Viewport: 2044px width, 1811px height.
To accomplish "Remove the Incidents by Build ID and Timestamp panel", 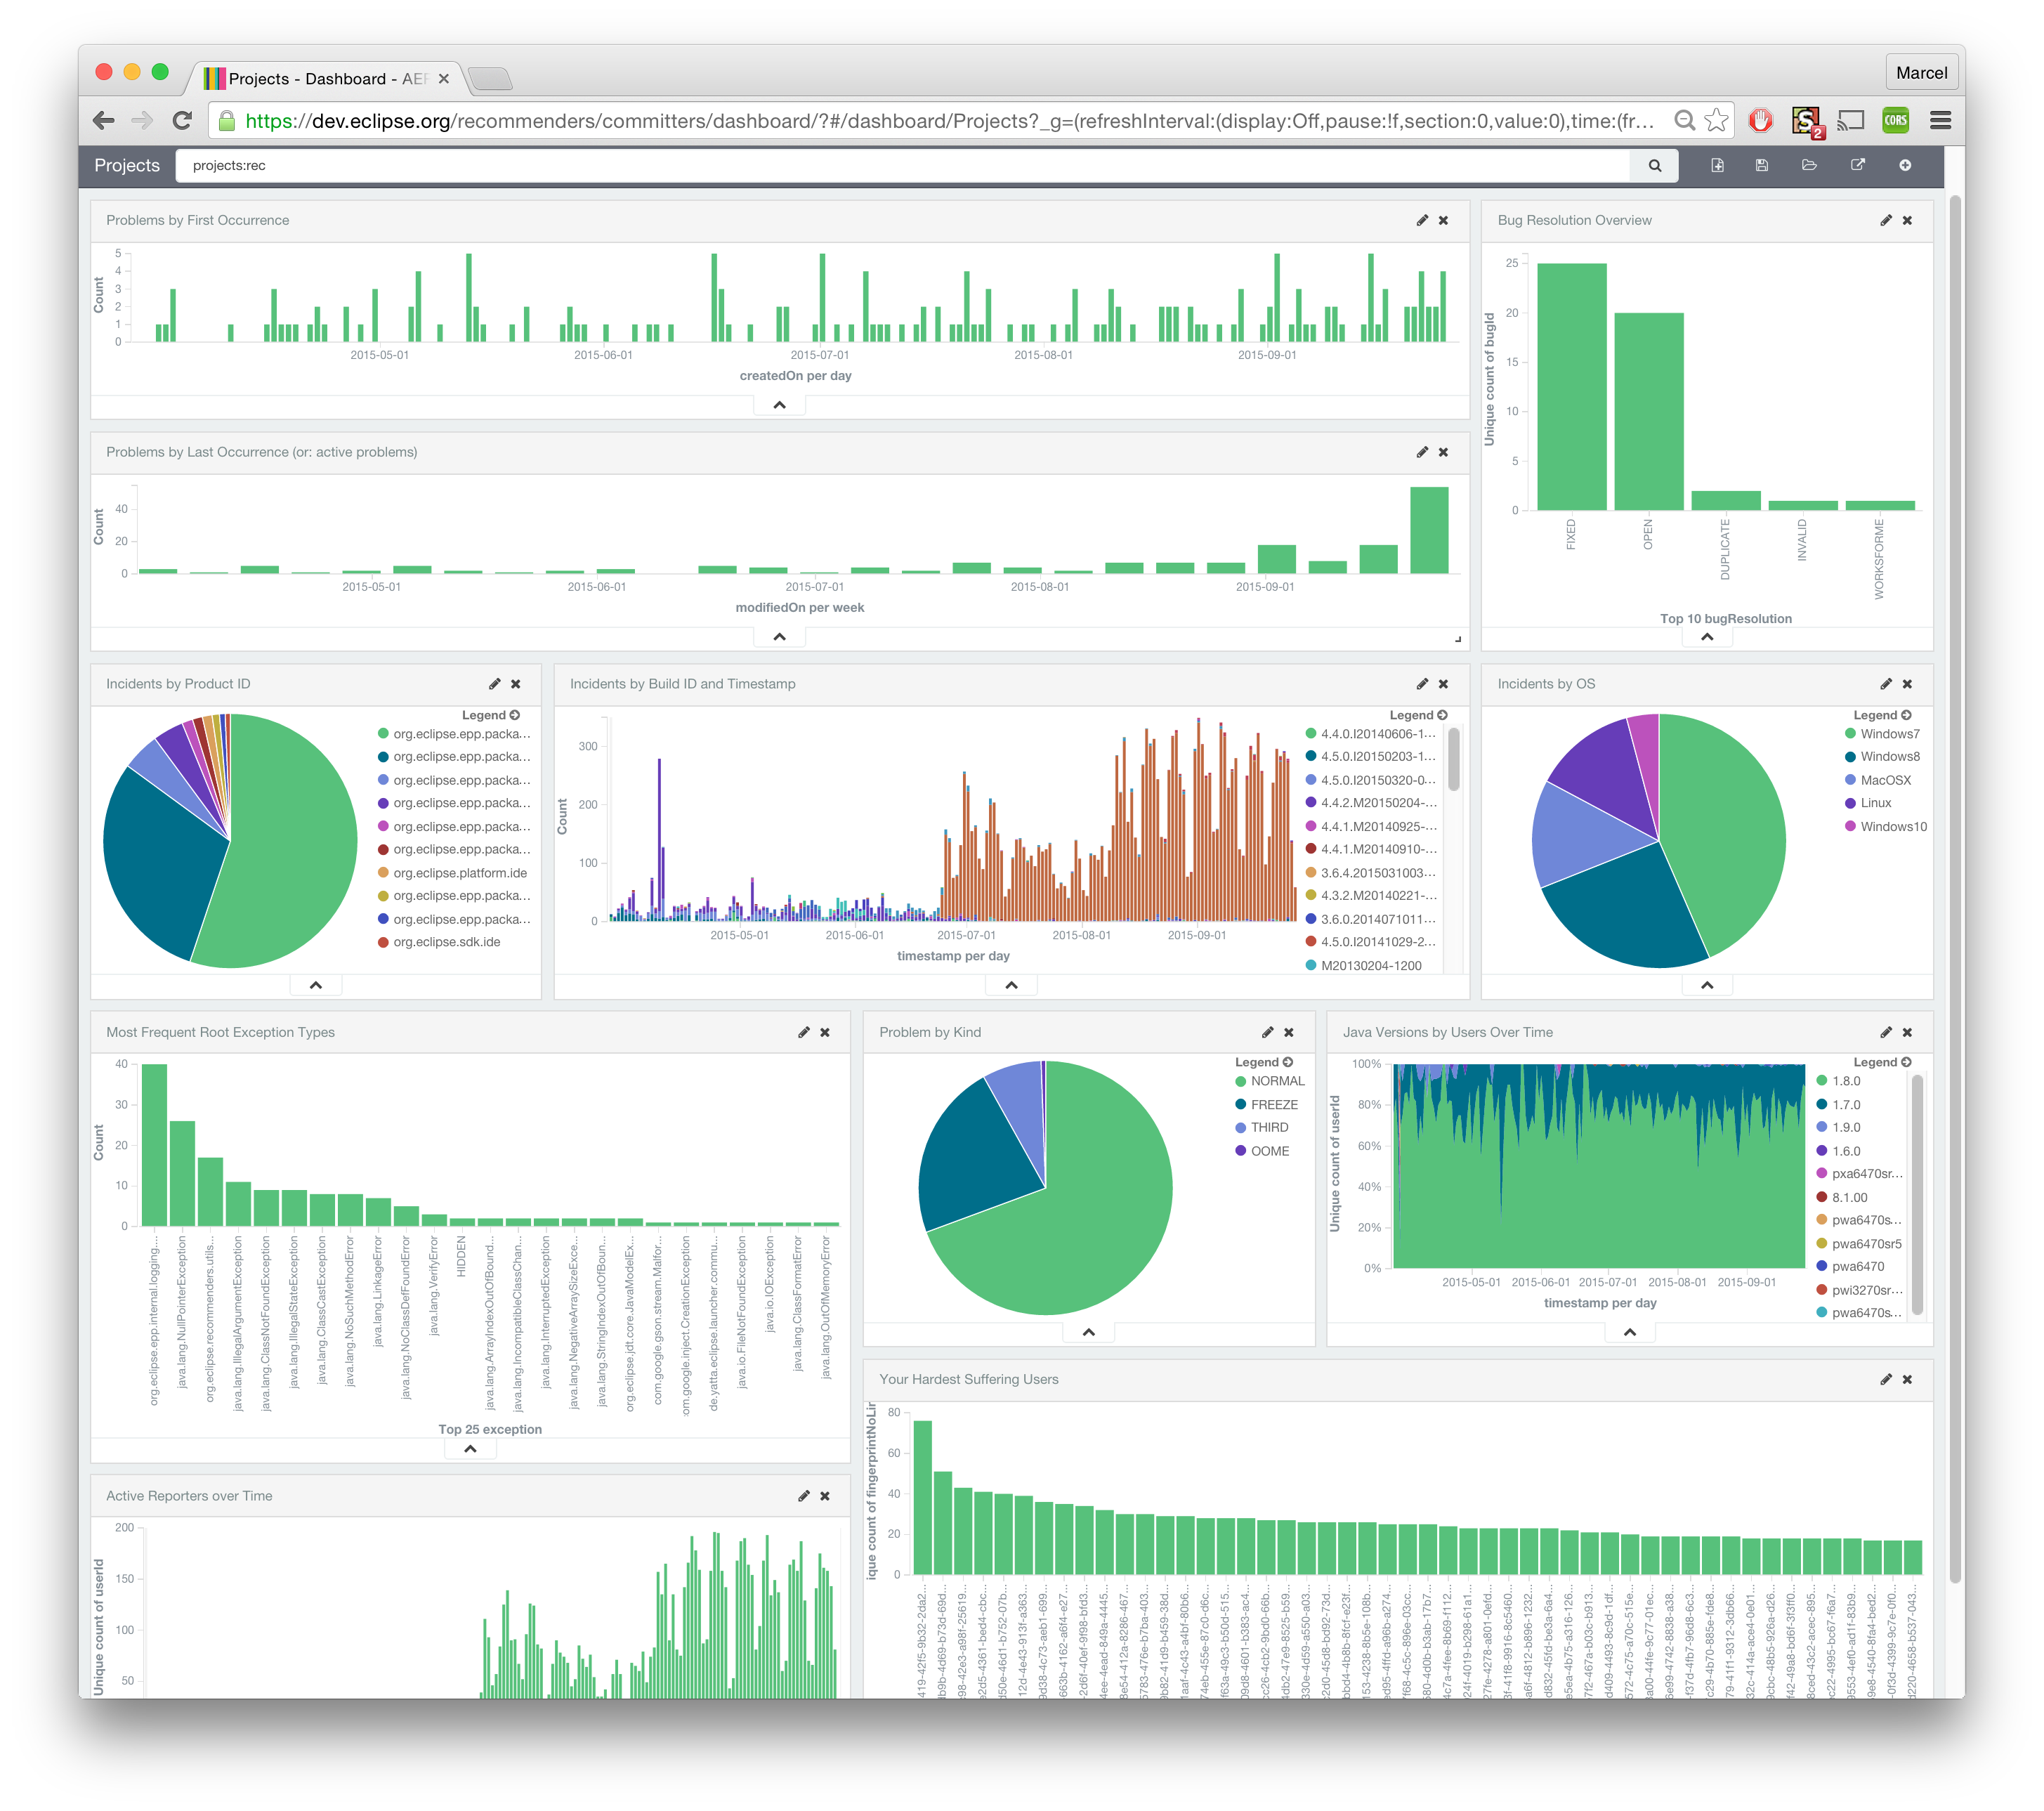I will [1443, 684].
